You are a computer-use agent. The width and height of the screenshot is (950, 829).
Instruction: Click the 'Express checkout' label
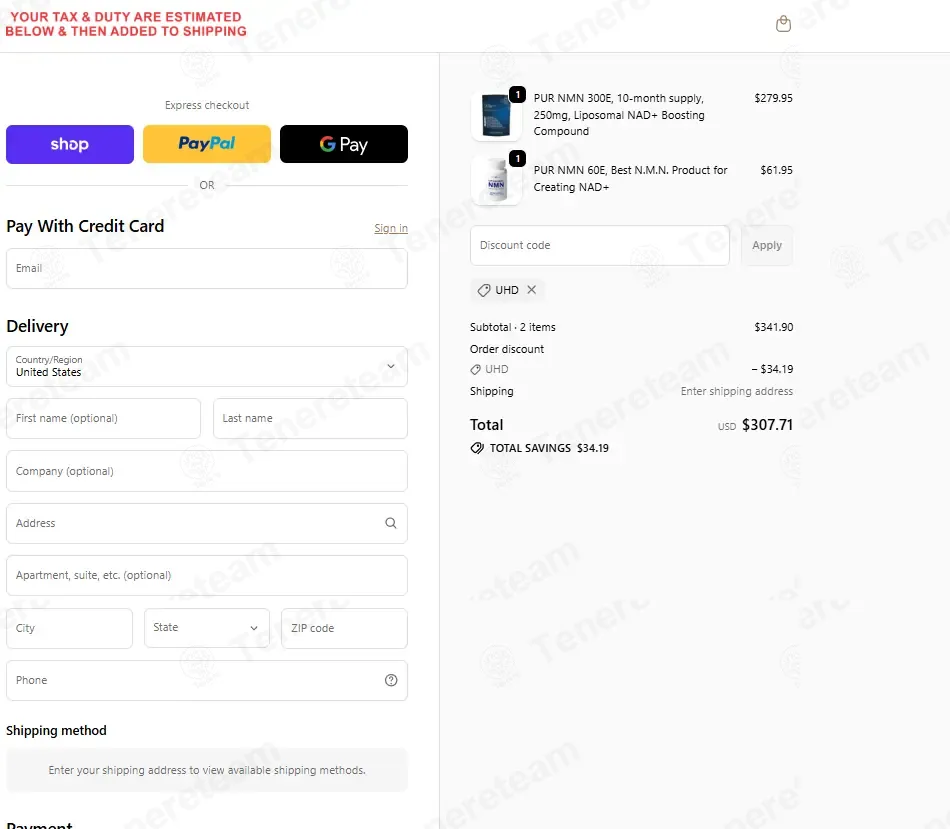[207, 105]
